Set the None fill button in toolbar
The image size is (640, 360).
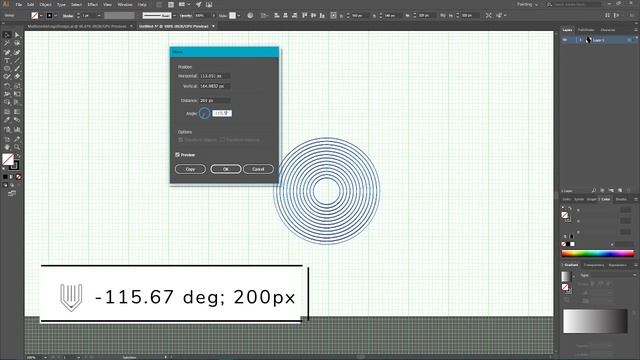pyautogui.click(x=18, y=177)
